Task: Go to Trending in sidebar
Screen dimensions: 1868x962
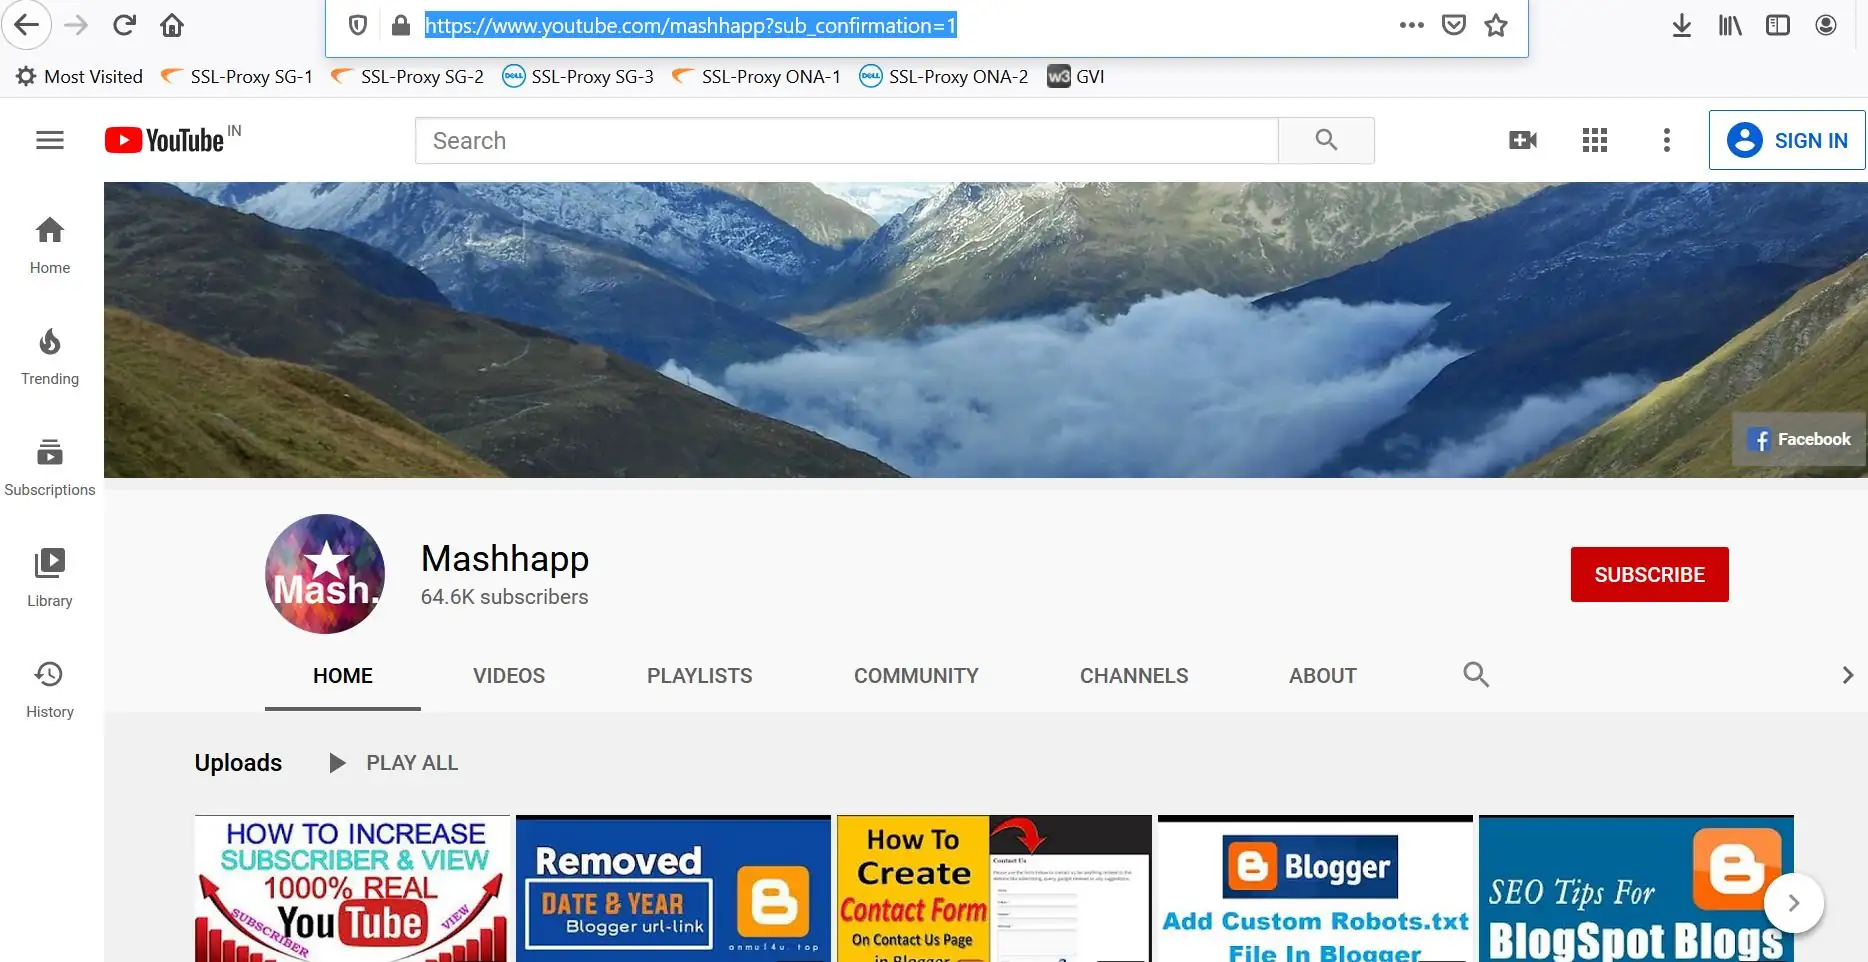Action: point(50,356)
